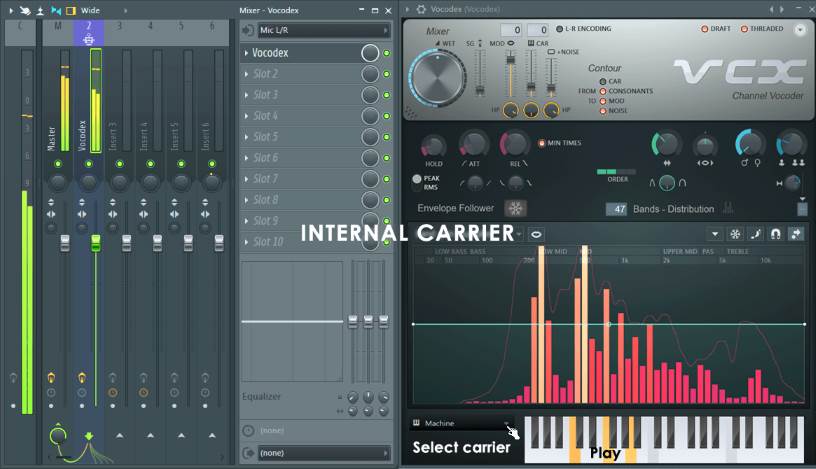Screen dimensions: 816x469
Task: Toggle the THREADED option
Action: (744, 29)
